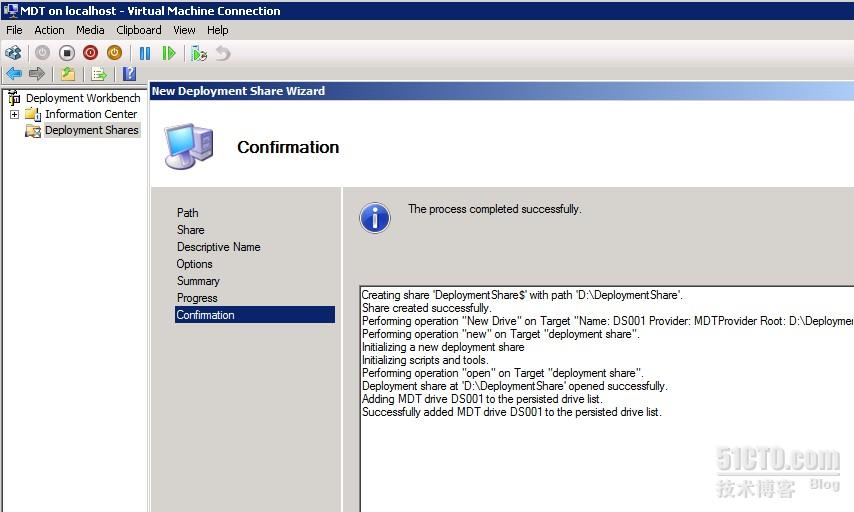Screen dimensions: 854x512
Task: Click the Options wizard step
Action: click(194, 264)
